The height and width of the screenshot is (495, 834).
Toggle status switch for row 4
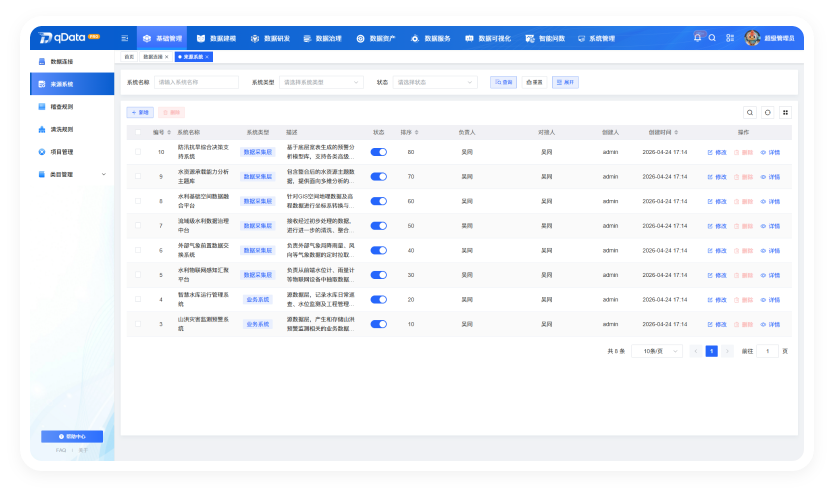(379, 299)
